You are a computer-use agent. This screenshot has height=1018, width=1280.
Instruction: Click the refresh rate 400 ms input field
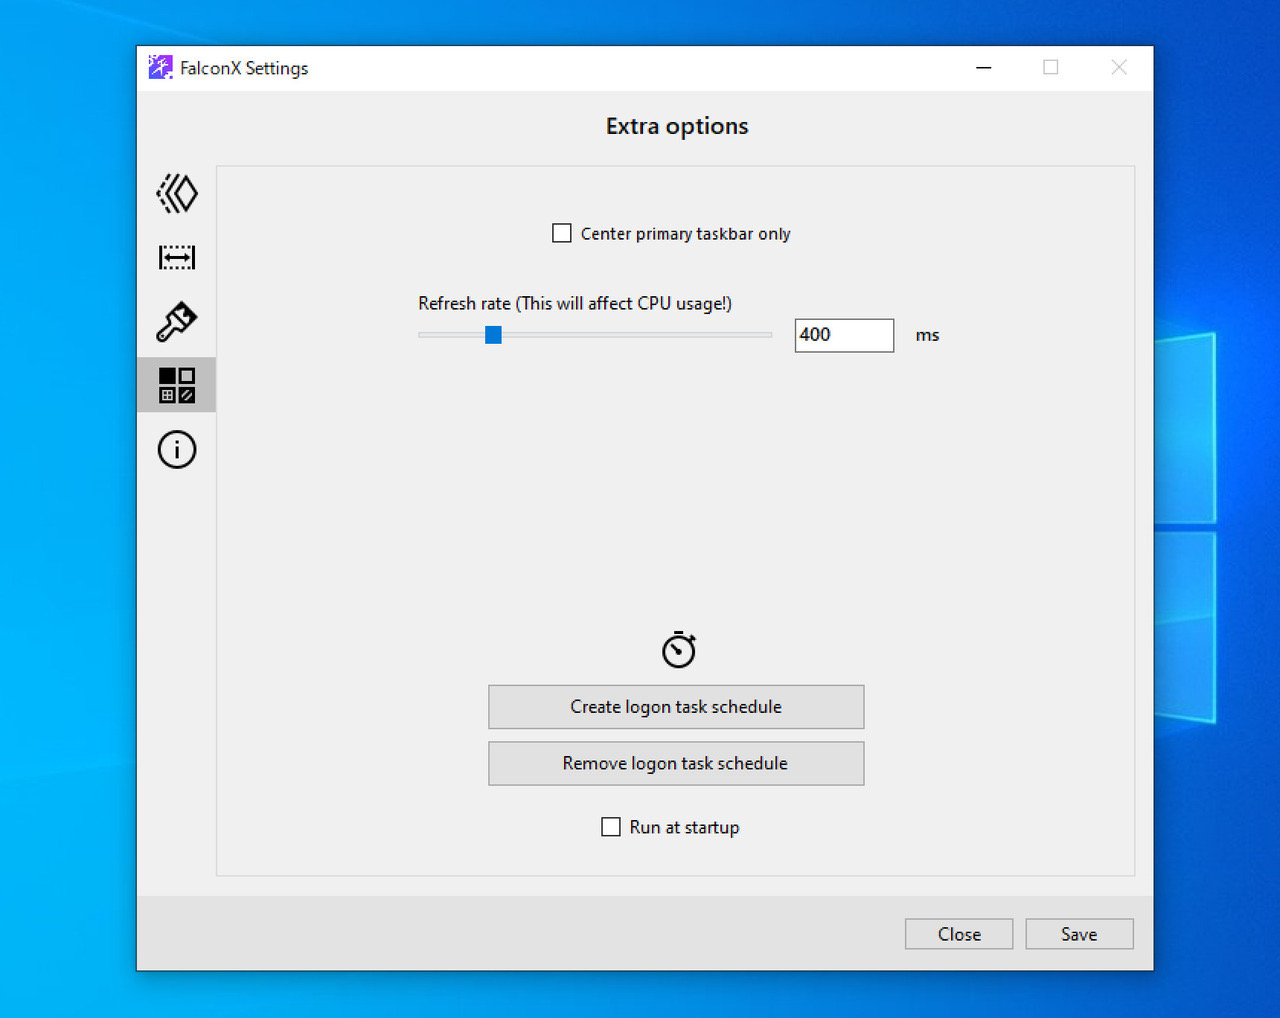click(843, 335)
